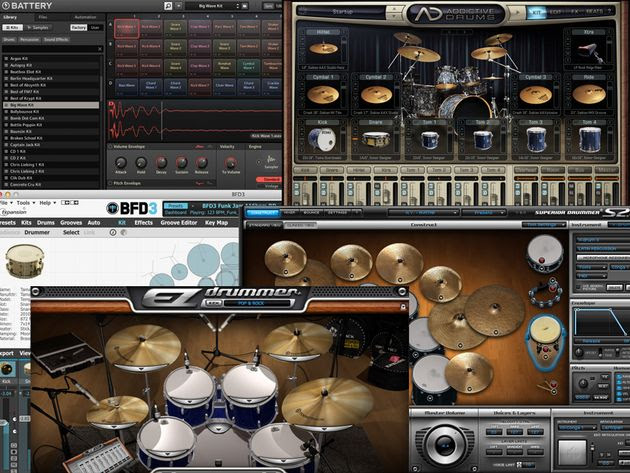Switch to the Files tab in Battery
This screenshot has width=630, height=473.
[x=43, y=17]
